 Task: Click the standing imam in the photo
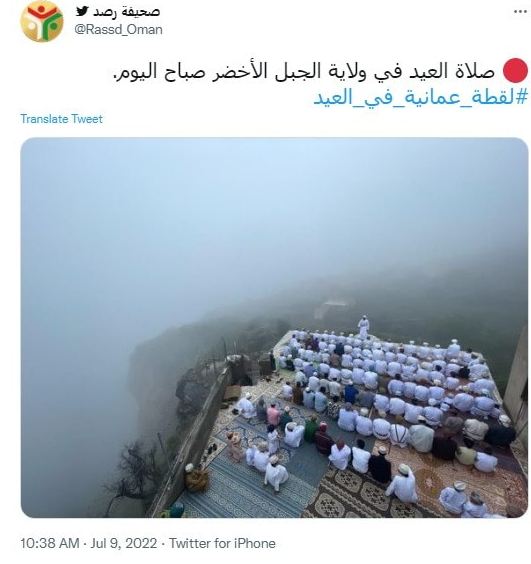tap(363, 327)
